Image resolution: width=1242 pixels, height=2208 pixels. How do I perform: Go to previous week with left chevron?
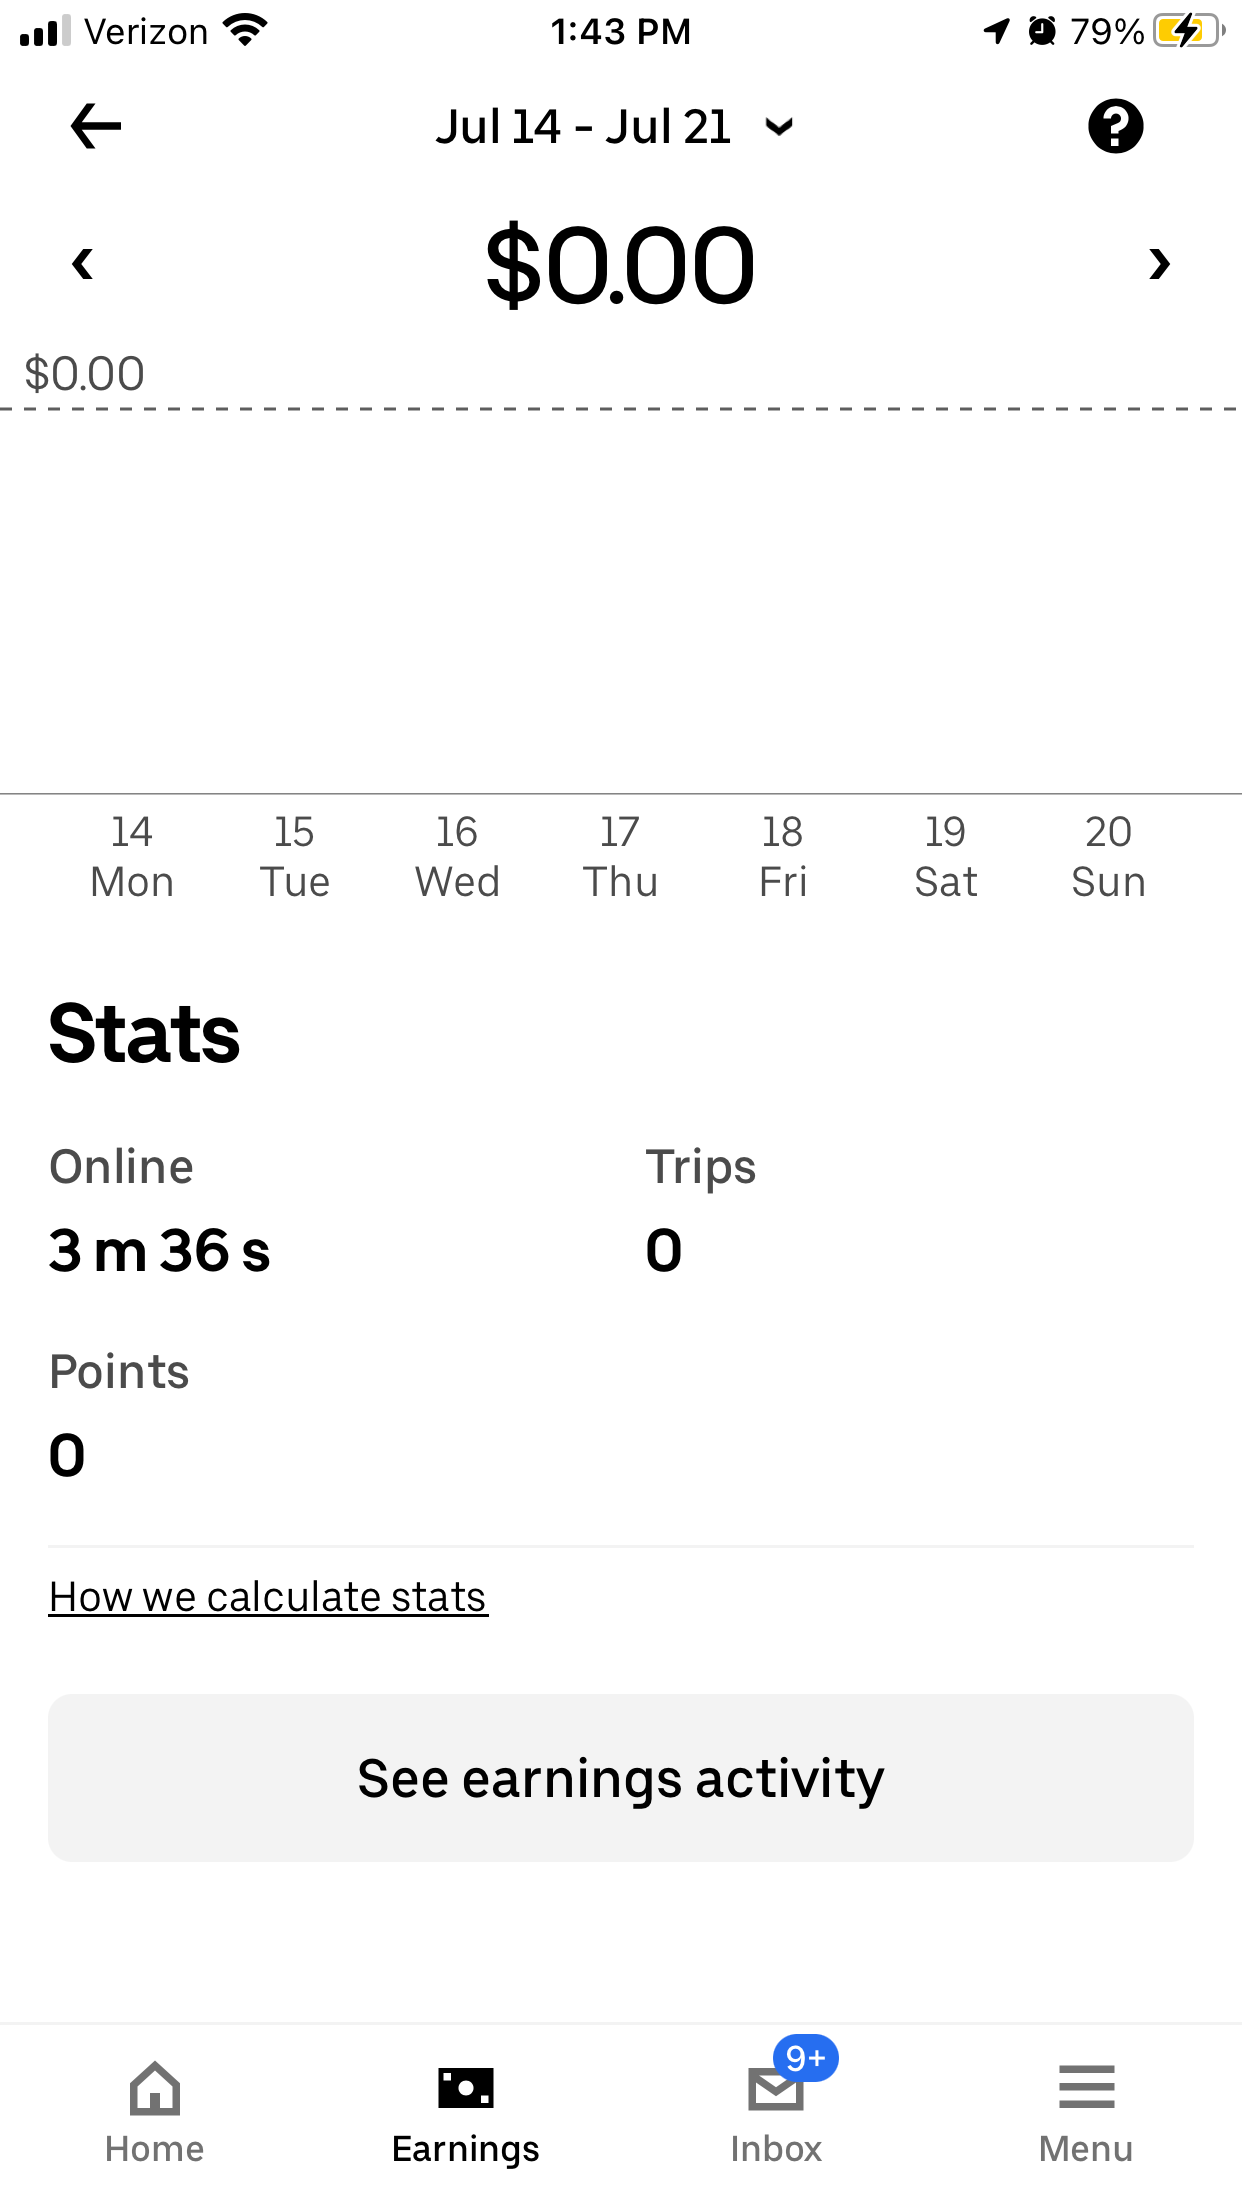coord(83,264)
